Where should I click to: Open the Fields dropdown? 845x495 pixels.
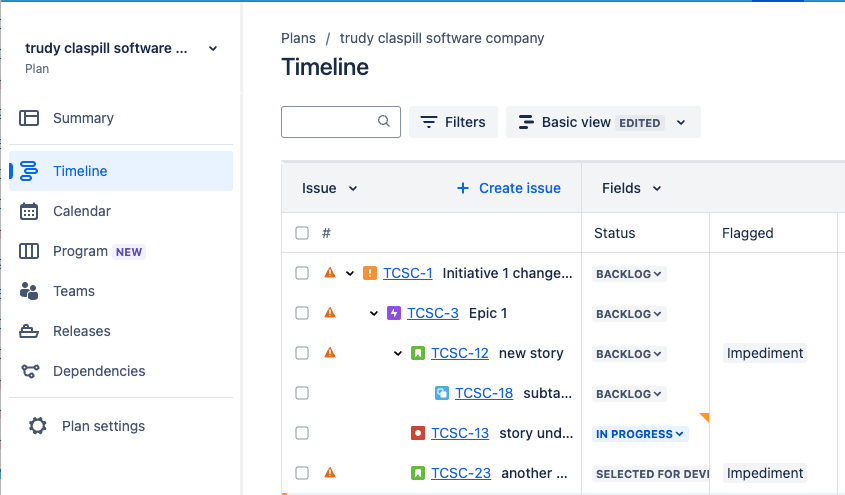coord(632,188)
